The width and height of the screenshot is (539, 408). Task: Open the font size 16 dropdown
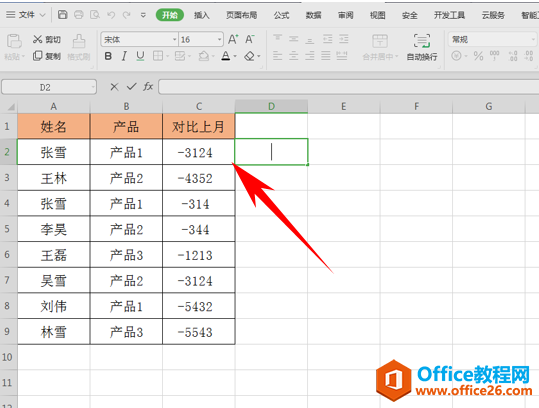(x=219, y=40)
